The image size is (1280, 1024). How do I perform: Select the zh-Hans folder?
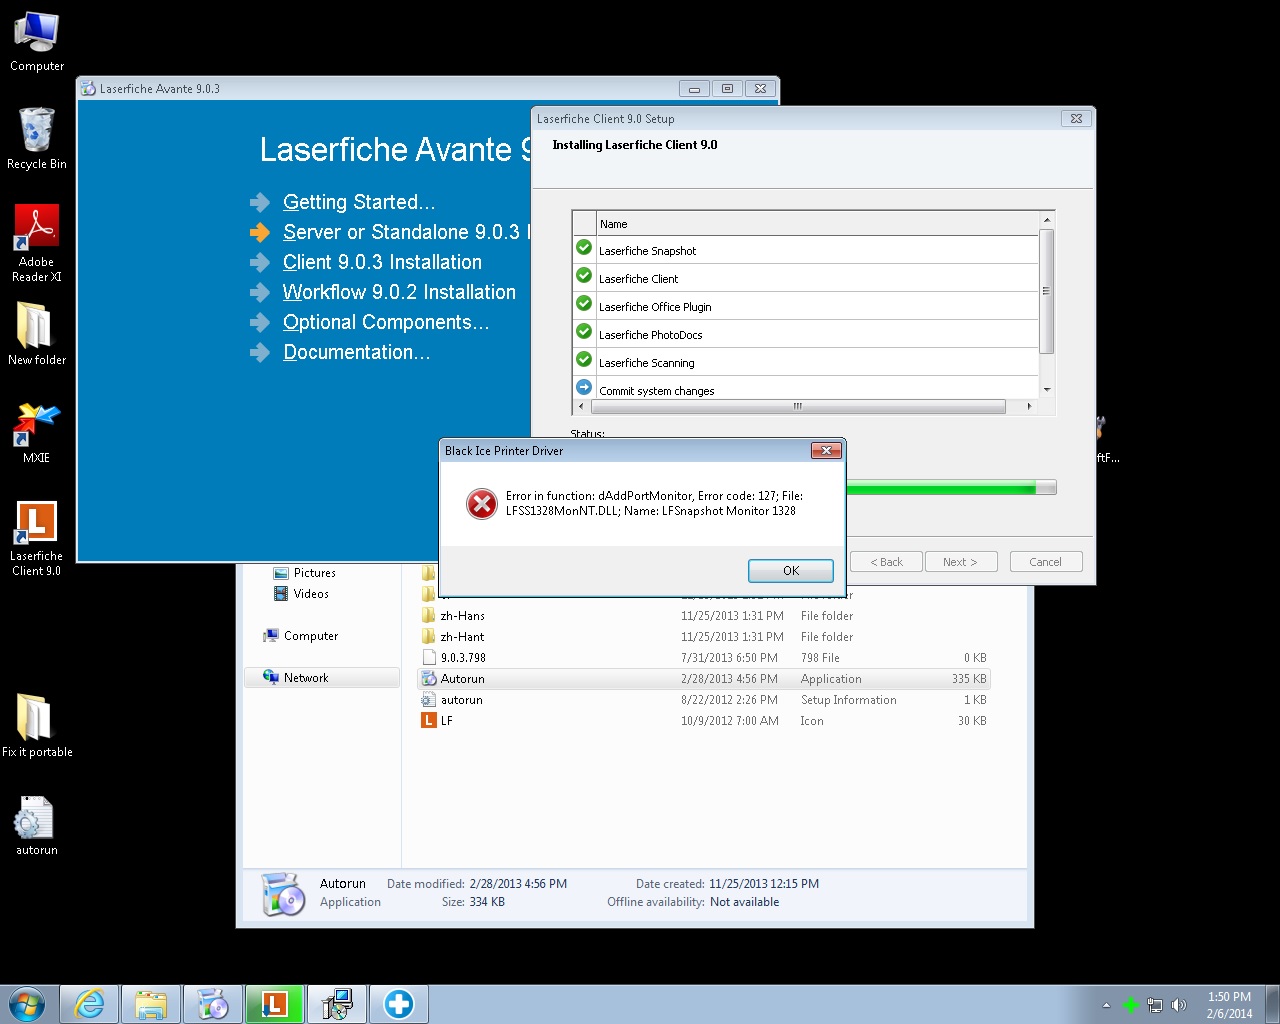pos(704,616)
